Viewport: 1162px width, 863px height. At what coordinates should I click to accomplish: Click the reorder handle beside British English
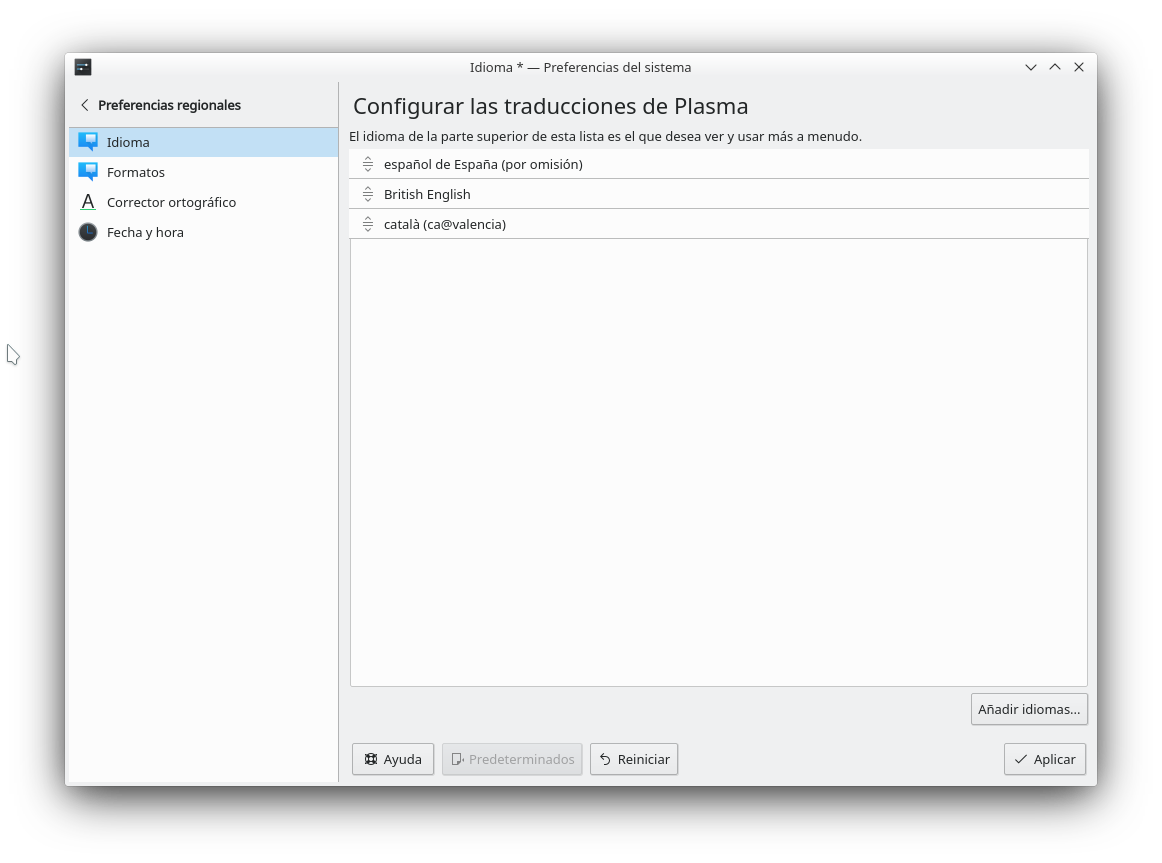tap(368, 194)
